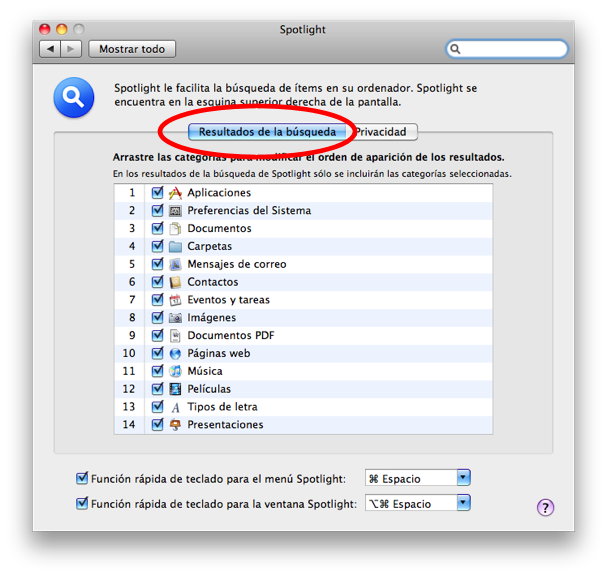Select the Preferencias del Sistema row label
Image resolution: width=607 pixels, height=576 pixels.
pyautogui.click(x=249, y=211)
